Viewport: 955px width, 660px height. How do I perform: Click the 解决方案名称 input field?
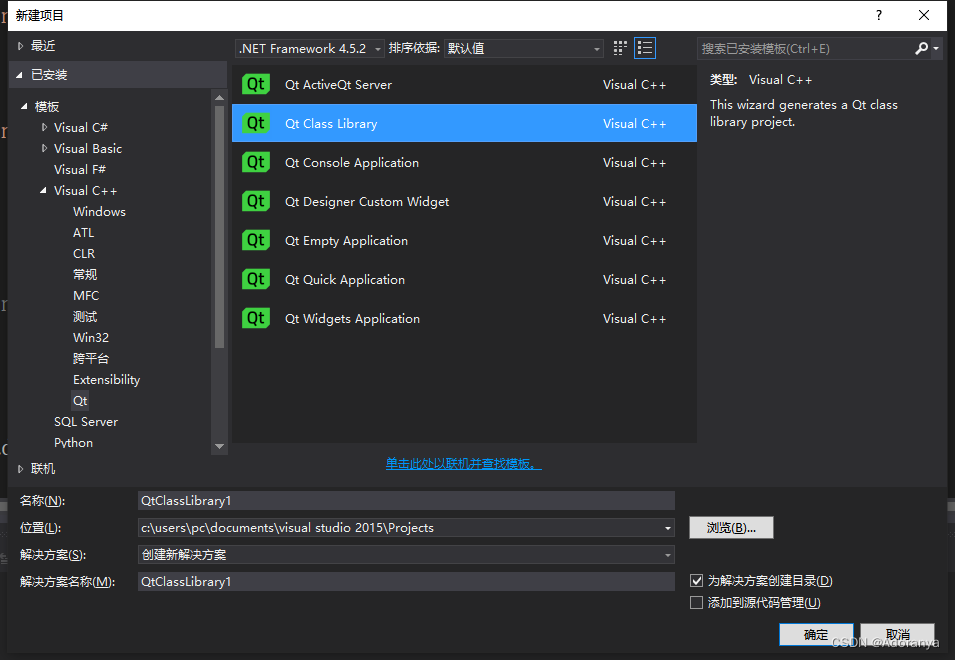click(406, 581)
